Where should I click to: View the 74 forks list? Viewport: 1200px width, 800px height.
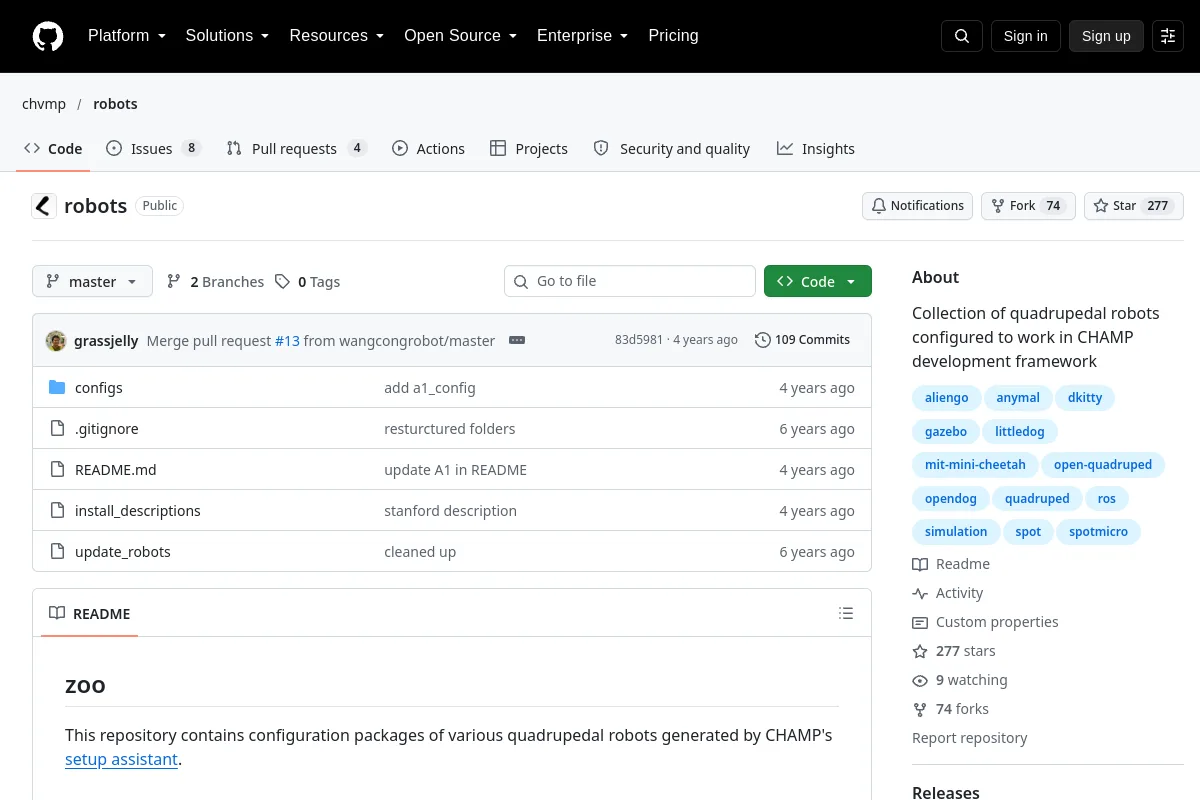[x=950, y=709]
